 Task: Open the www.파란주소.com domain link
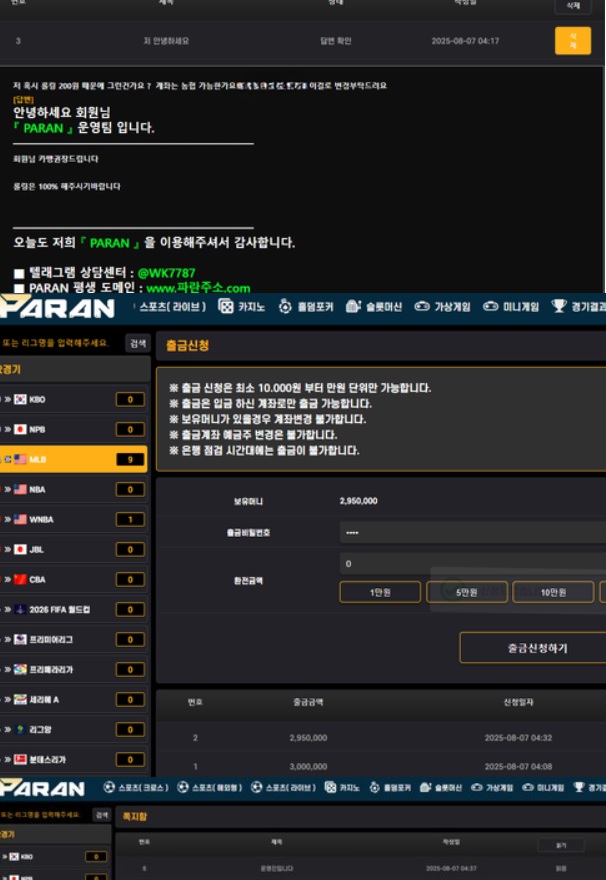(x=198, y=288)
